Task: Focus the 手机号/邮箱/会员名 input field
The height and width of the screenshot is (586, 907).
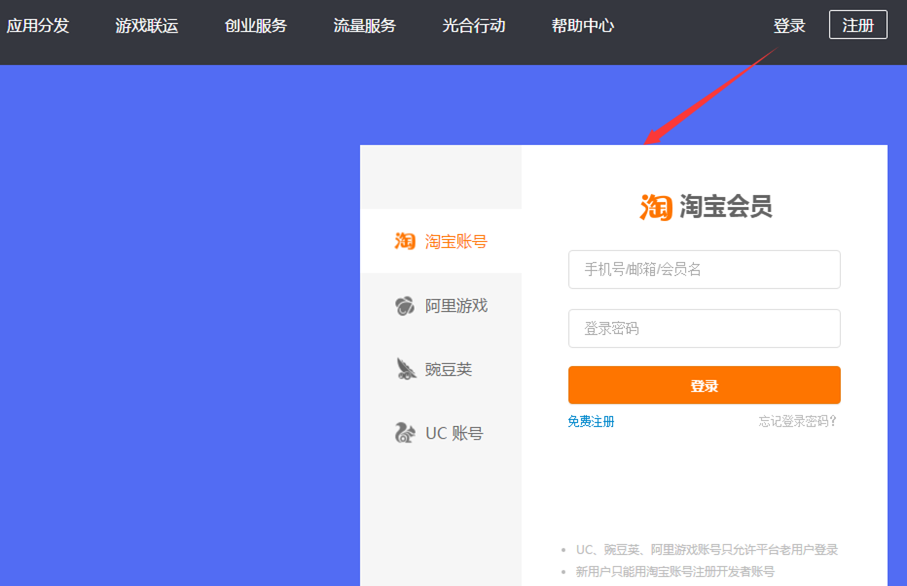Action: (704, 269)
